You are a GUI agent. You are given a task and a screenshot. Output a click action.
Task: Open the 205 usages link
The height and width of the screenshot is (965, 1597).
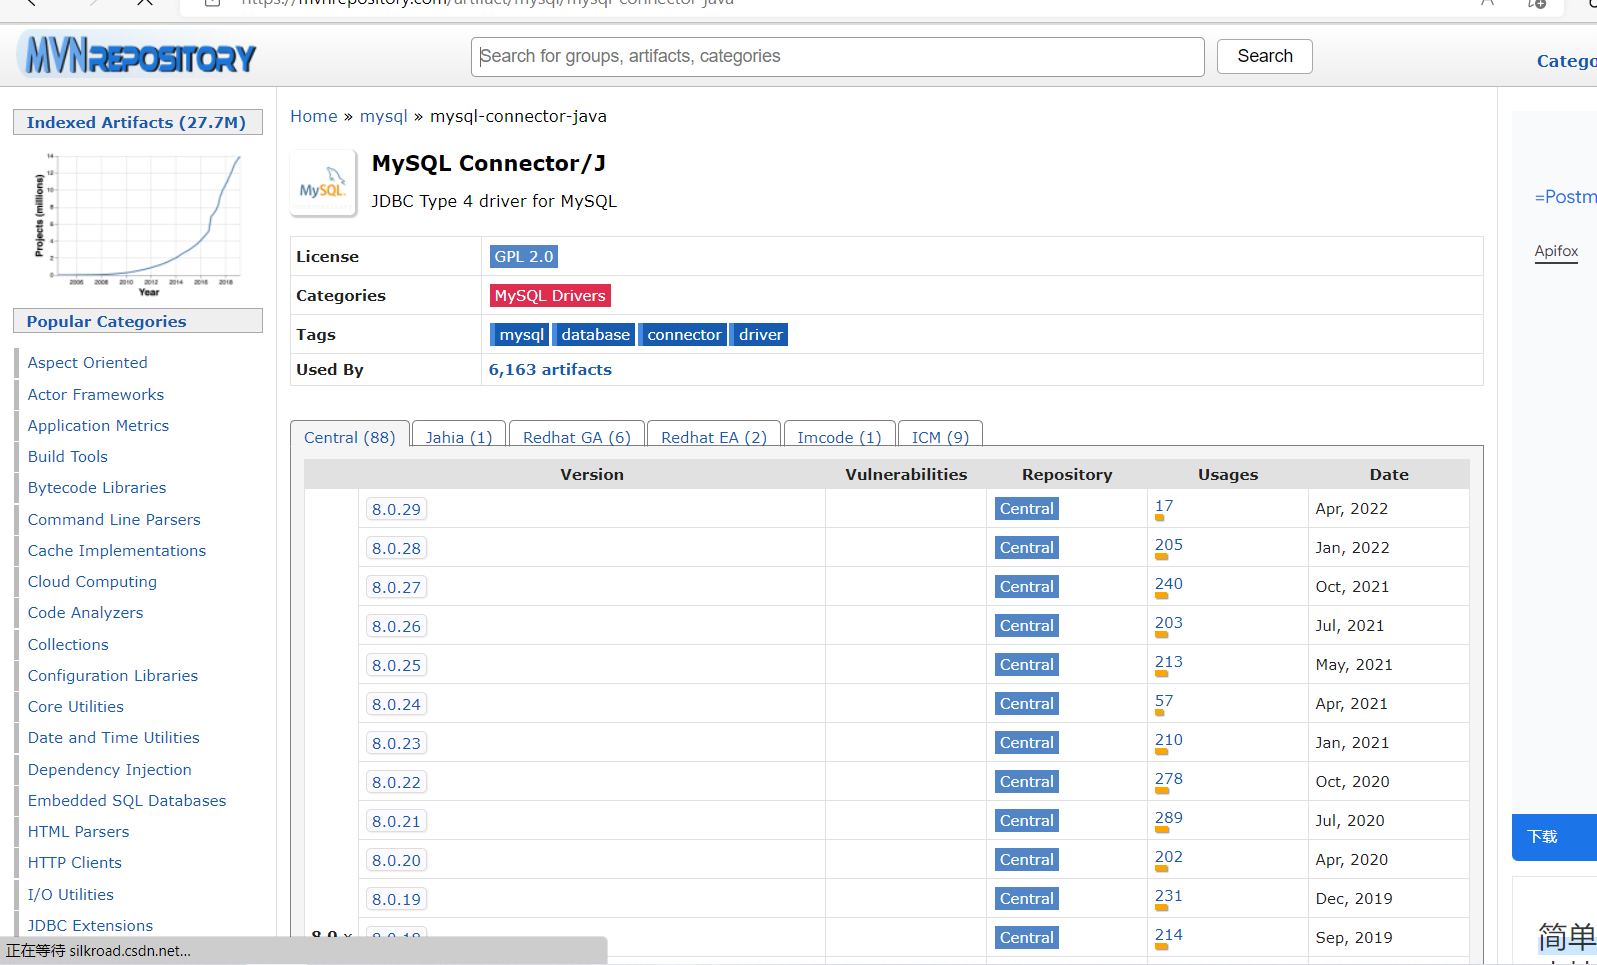tap(1168, 545)
